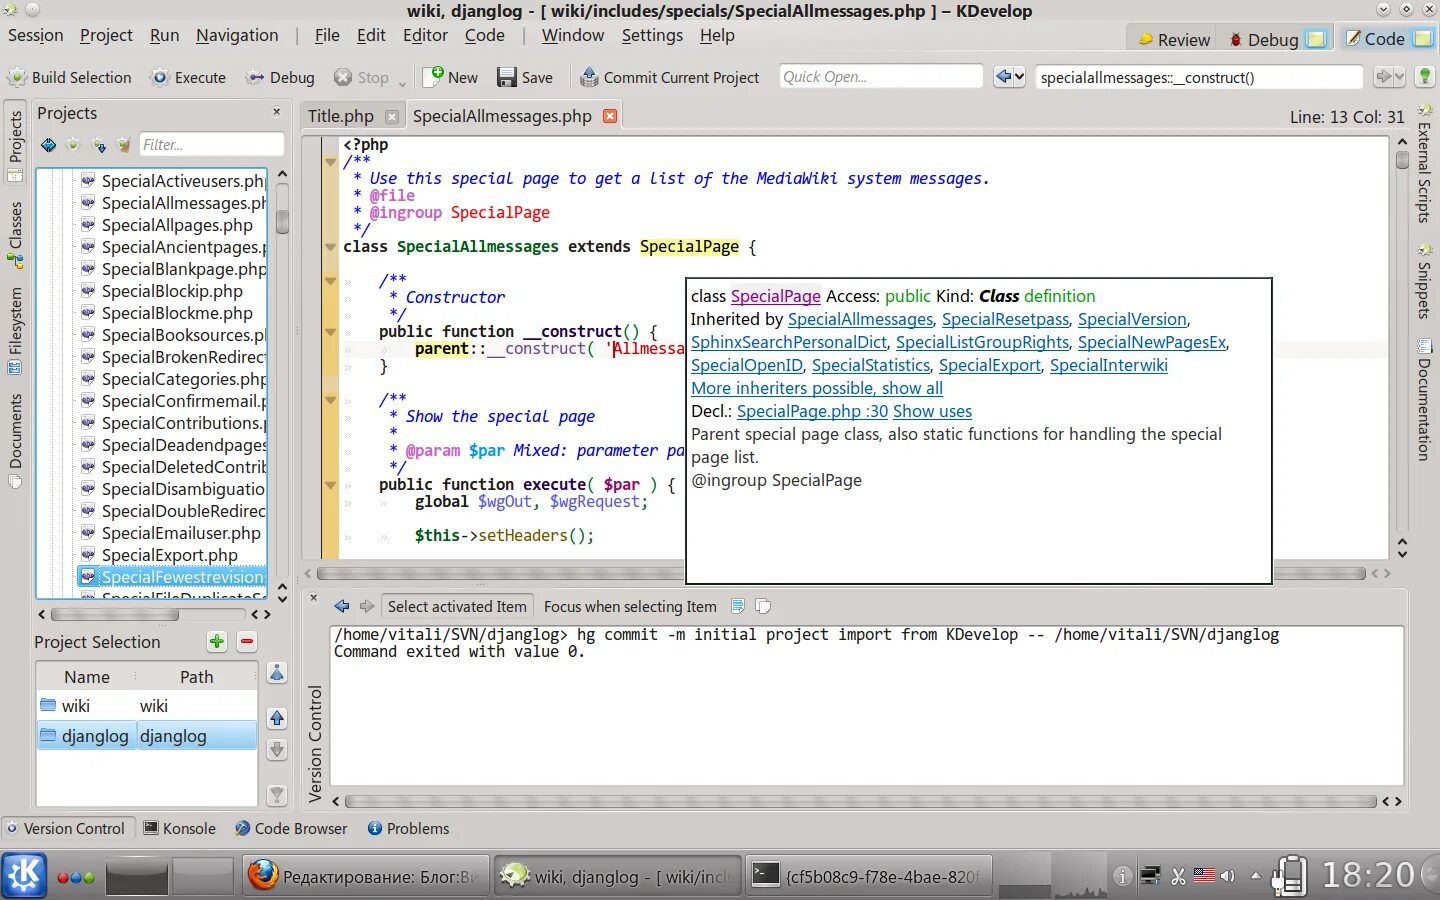Click the yellow note icon on Debug tab
Screen dimensions: 1440x900
tap(1317, 39)
